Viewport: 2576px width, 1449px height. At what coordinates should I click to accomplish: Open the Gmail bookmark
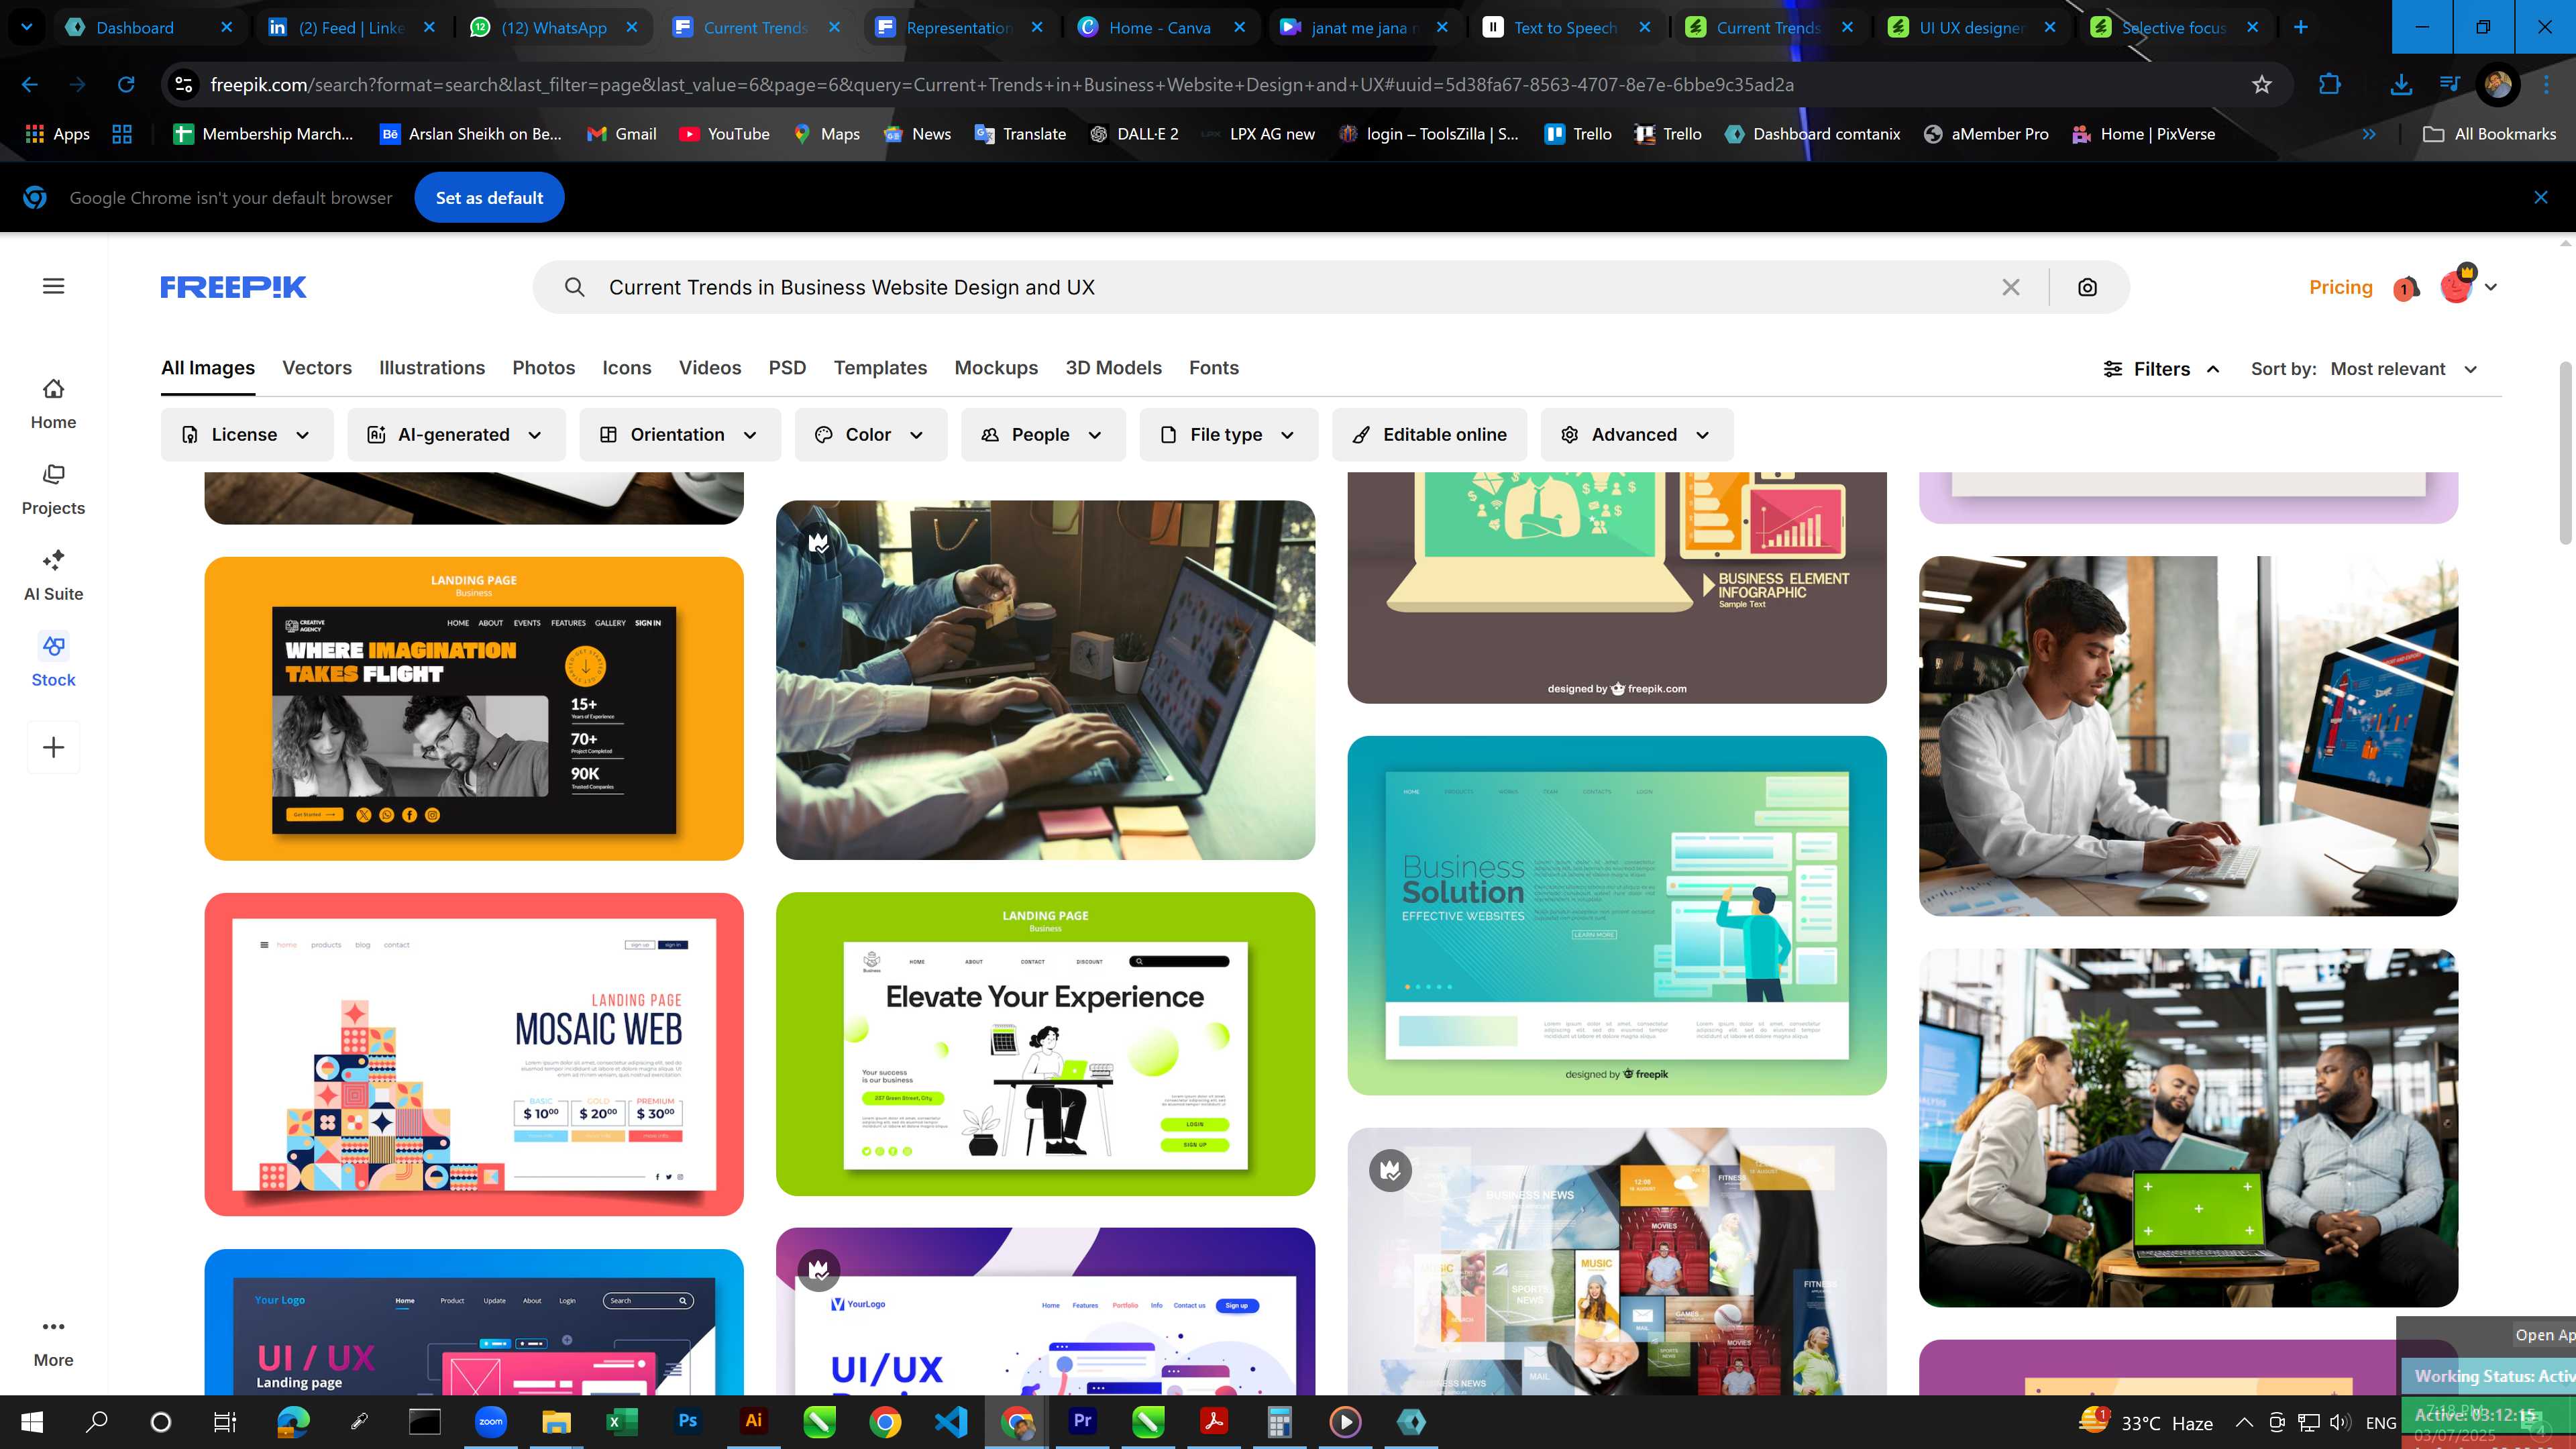(621, 134)
